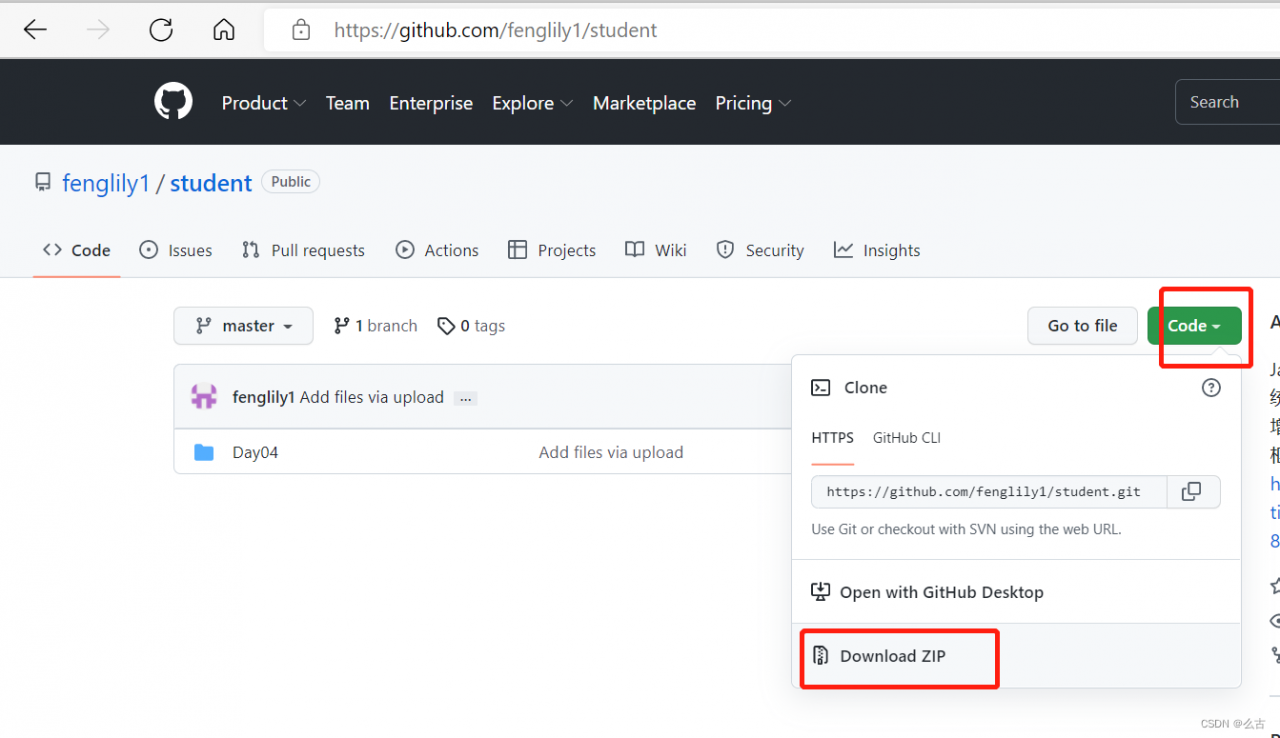The image size is (1280, 738).
Task: Toggle the green Code dropdown button
Action: coord(1194,326)
